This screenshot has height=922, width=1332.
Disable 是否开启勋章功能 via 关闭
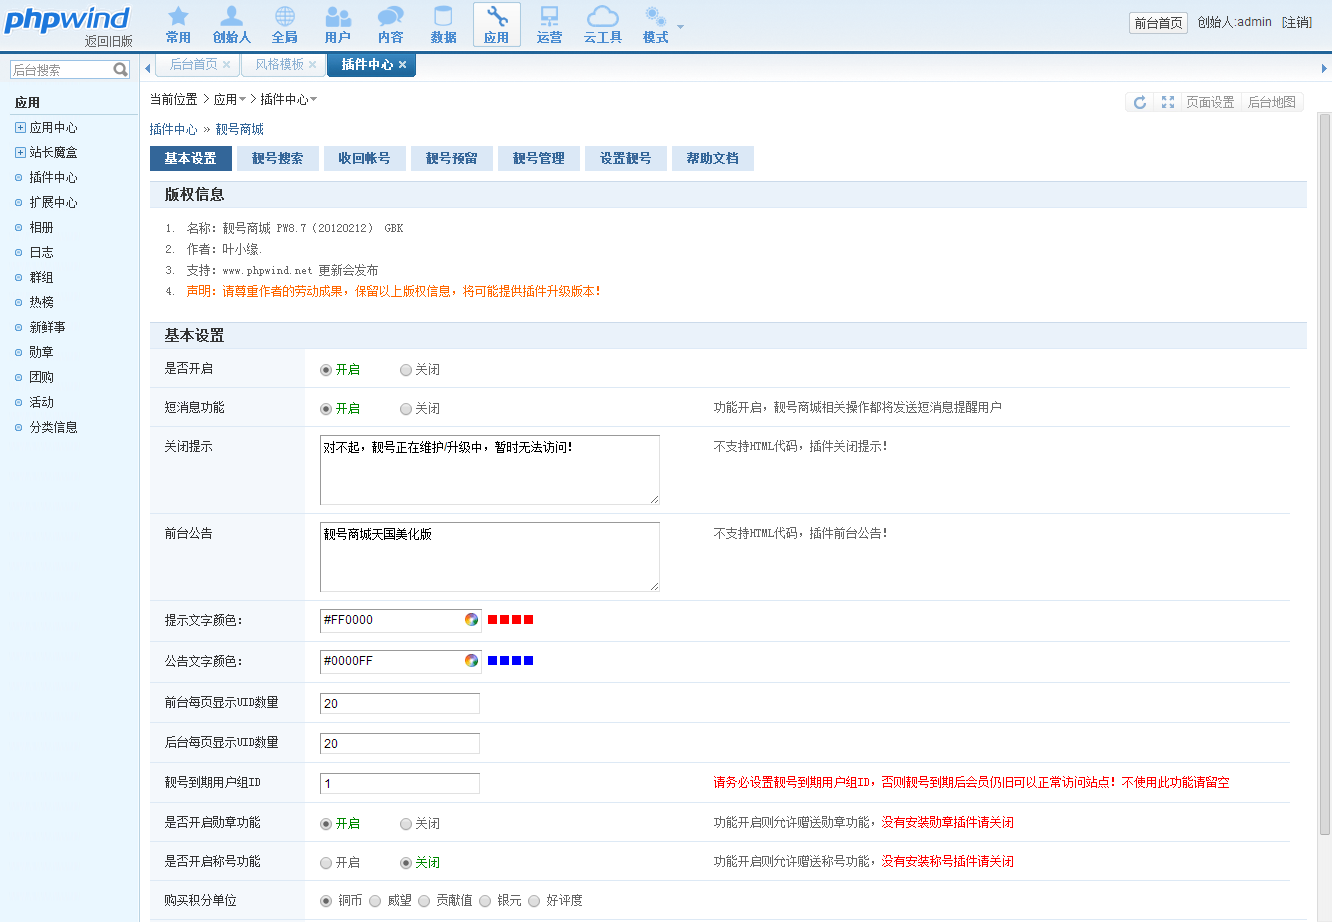tap(406, 824)
